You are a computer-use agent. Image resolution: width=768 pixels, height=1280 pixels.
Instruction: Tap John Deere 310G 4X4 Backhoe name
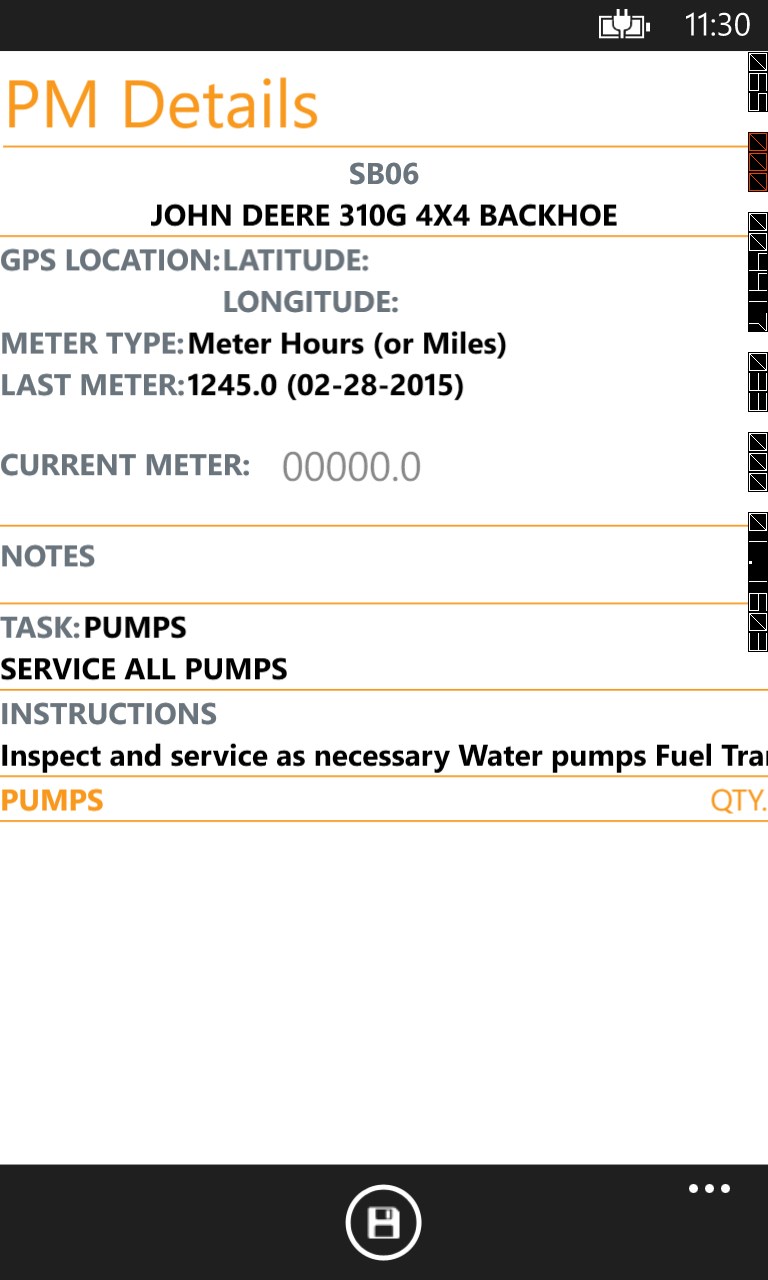point(383,215)
